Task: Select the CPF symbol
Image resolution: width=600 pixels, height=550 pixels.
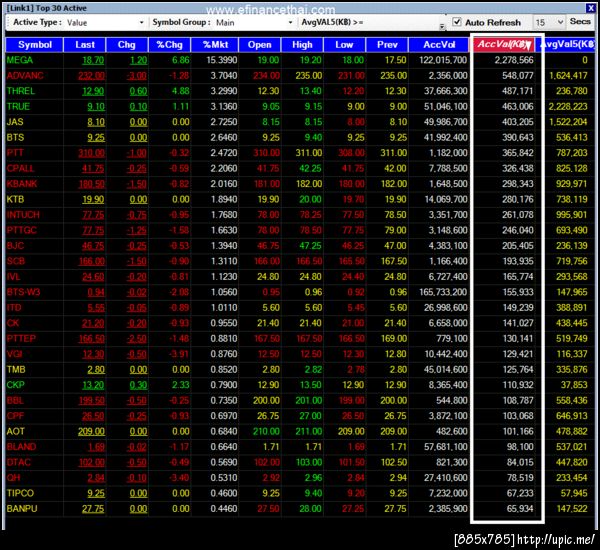Action: [x=15, y=416]
